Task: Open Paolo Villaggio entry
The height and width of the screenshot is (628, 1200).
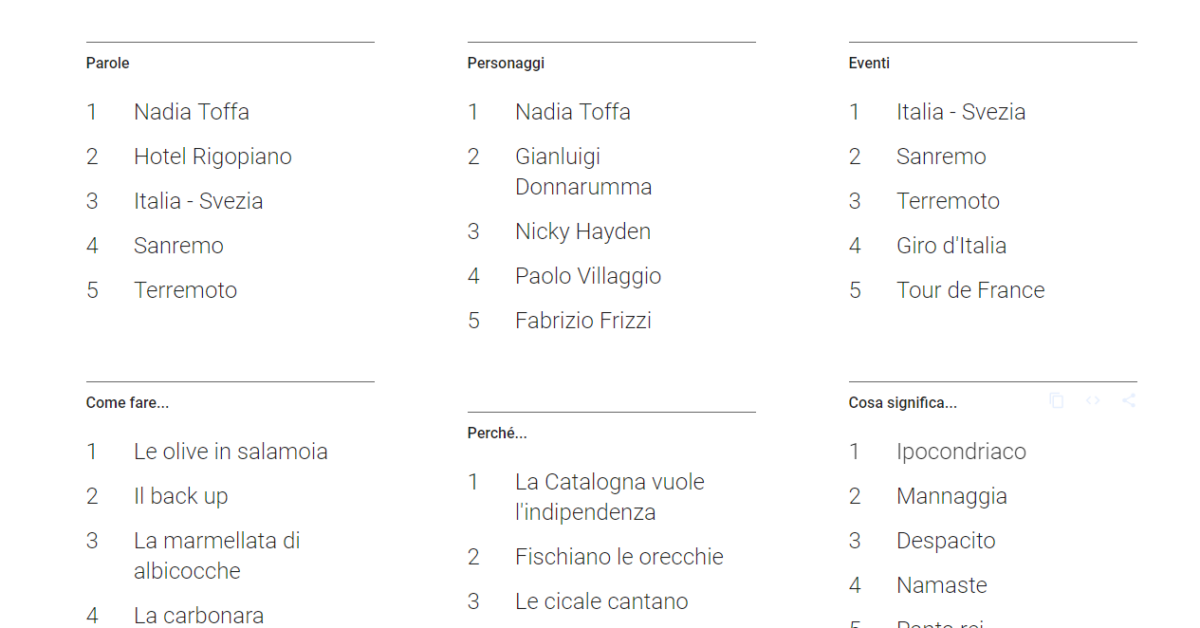Action: pyautogui.click(x=588, y=276)
